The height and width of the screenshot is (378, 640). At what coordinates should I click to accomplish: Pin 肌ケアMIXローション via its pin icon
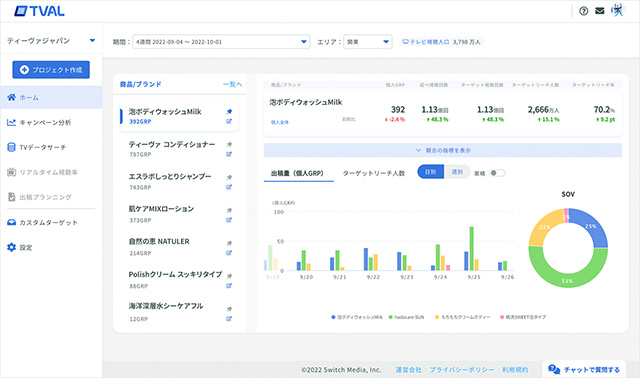(229, 210)
